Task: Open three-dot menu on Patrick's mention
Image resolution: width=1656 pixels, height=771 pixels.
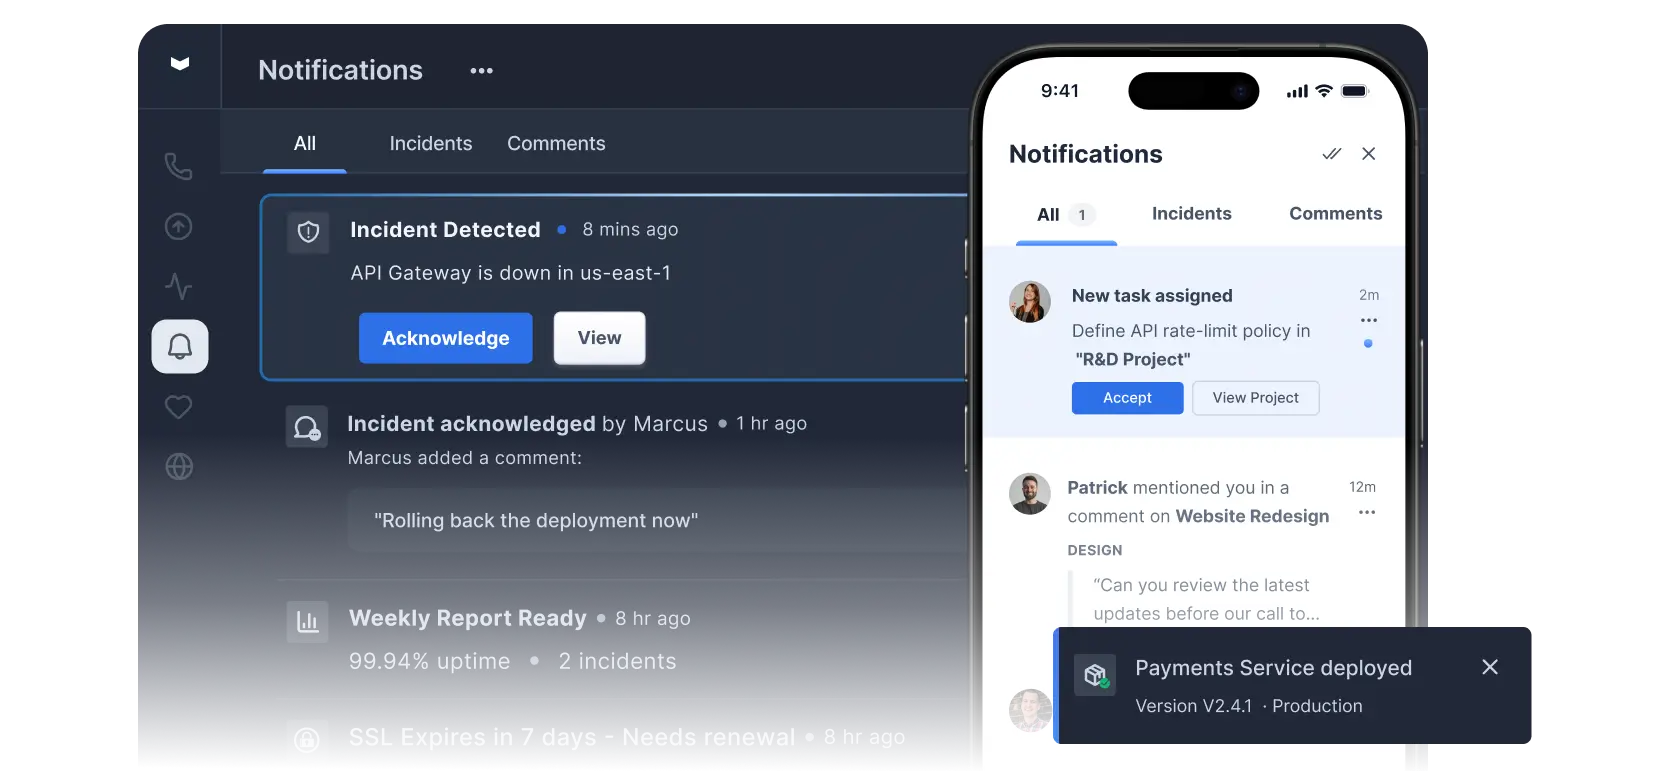Action: pyautogui.click(x=1367, y=513)
